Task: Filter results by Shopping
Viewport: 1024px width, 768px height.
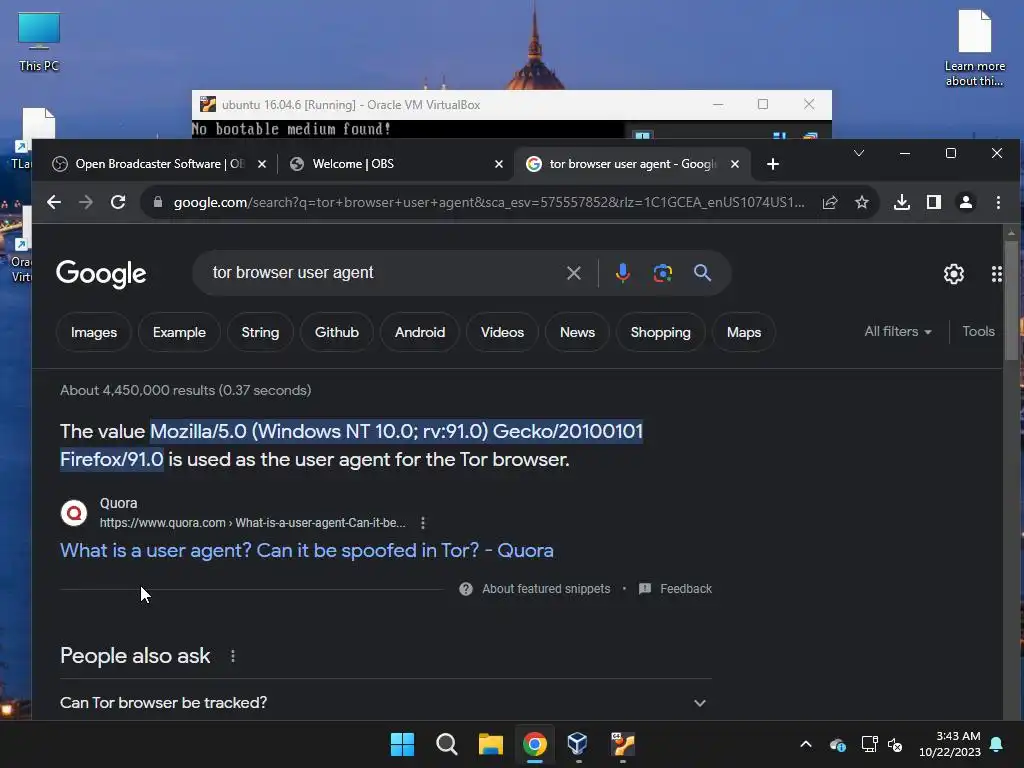Action: tap(660, 332)
